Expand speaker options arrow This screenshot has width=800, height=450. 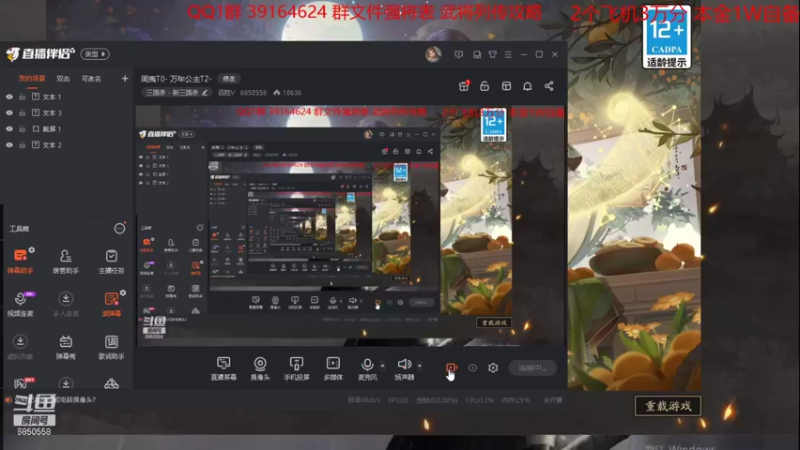point(419,365)
